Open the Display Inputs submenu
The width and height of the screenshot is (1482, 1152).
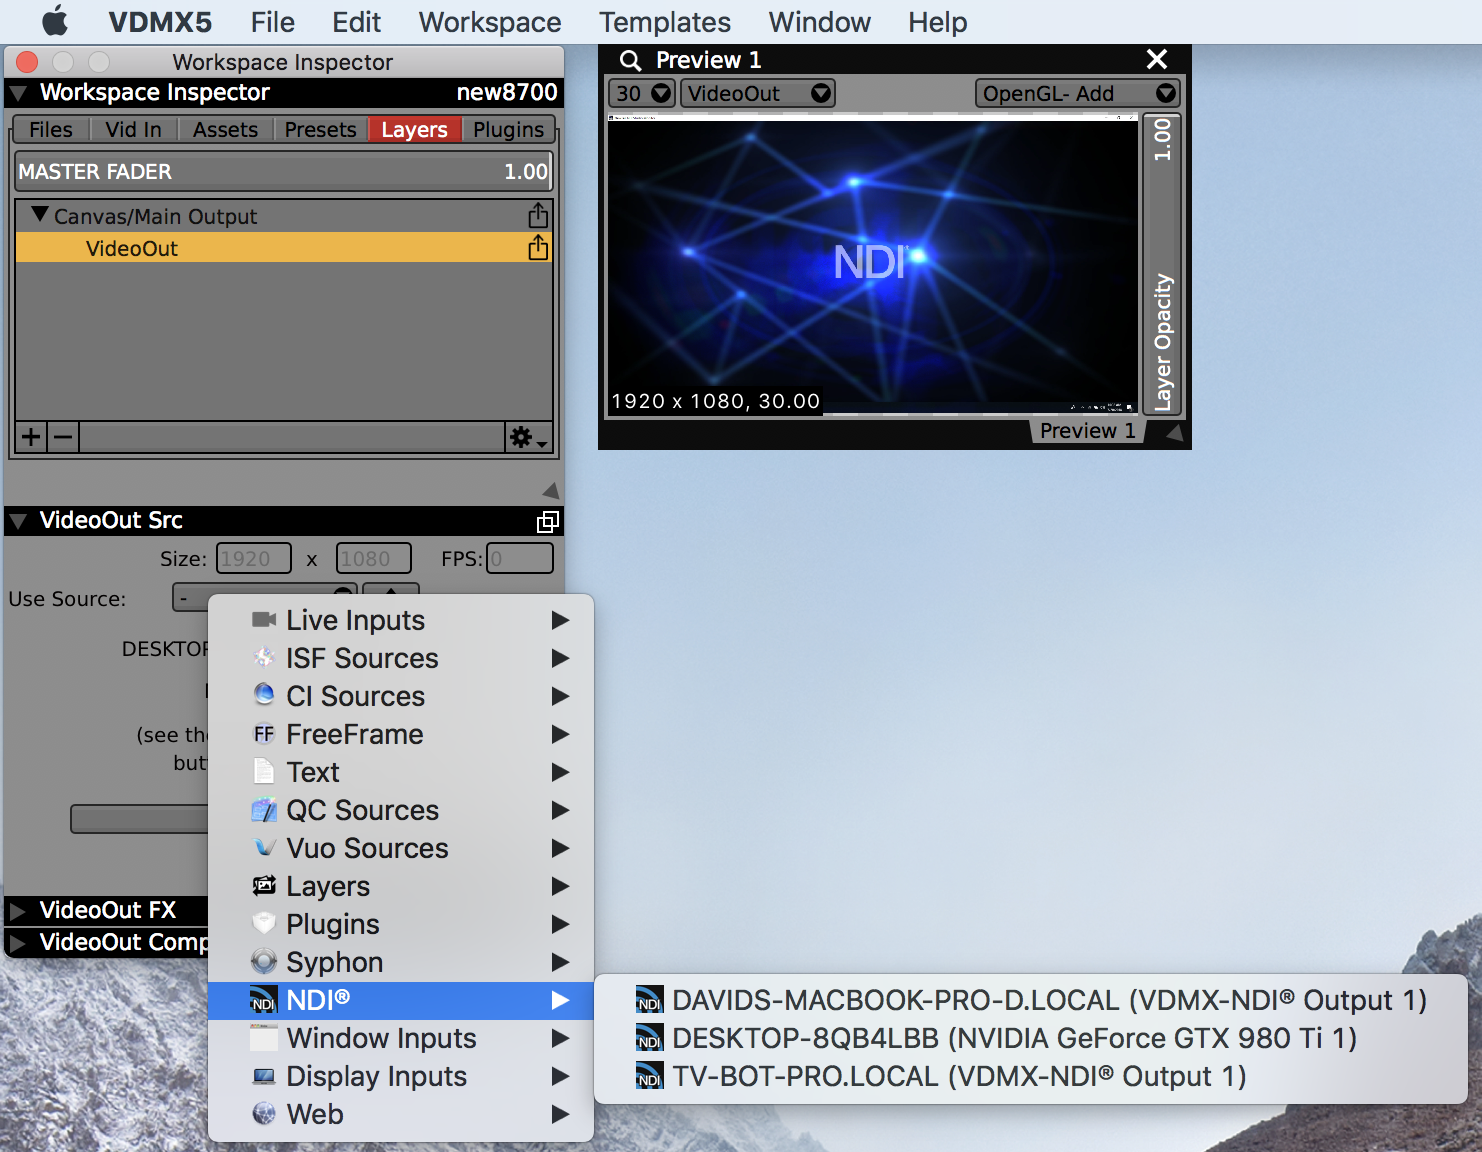click(x=401, y=1076)
